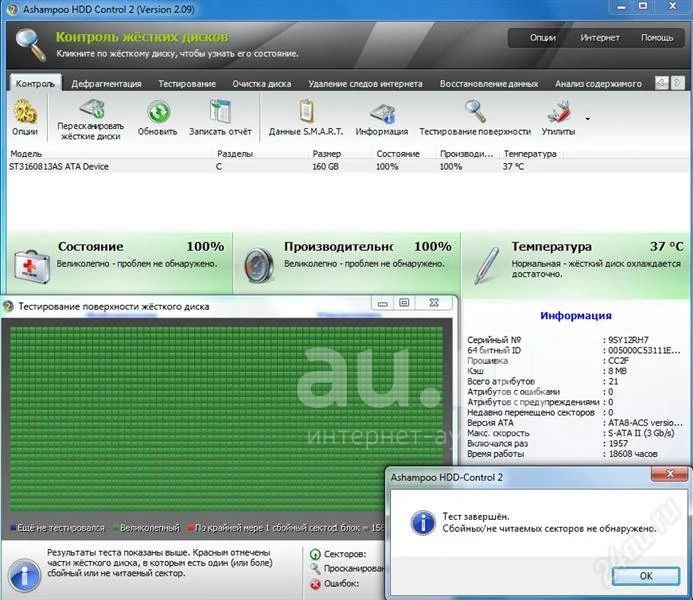Click the Серийный № value 9SY12RH7
The image size is (693, 600).
click(x=628, y=340)
